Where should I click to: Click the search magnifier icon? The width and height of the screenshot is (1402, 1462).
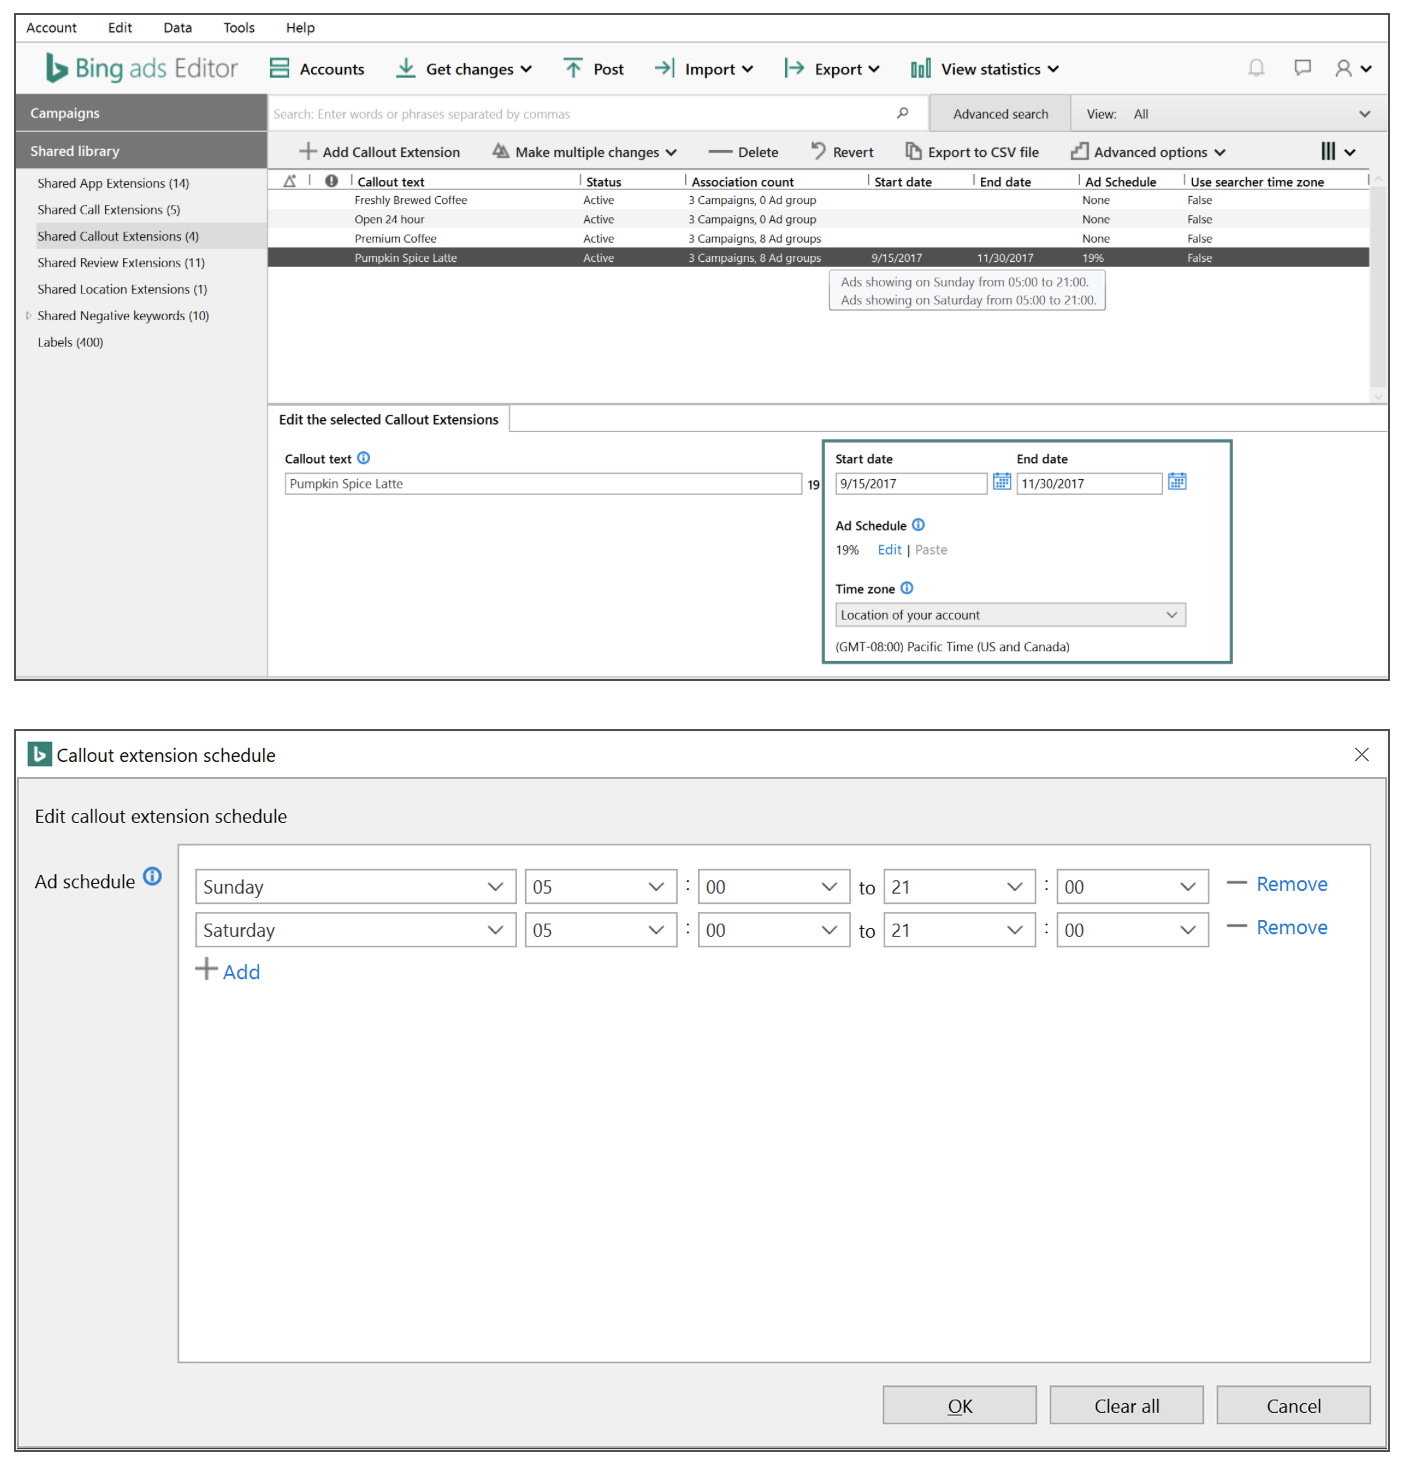click(902, 113)
